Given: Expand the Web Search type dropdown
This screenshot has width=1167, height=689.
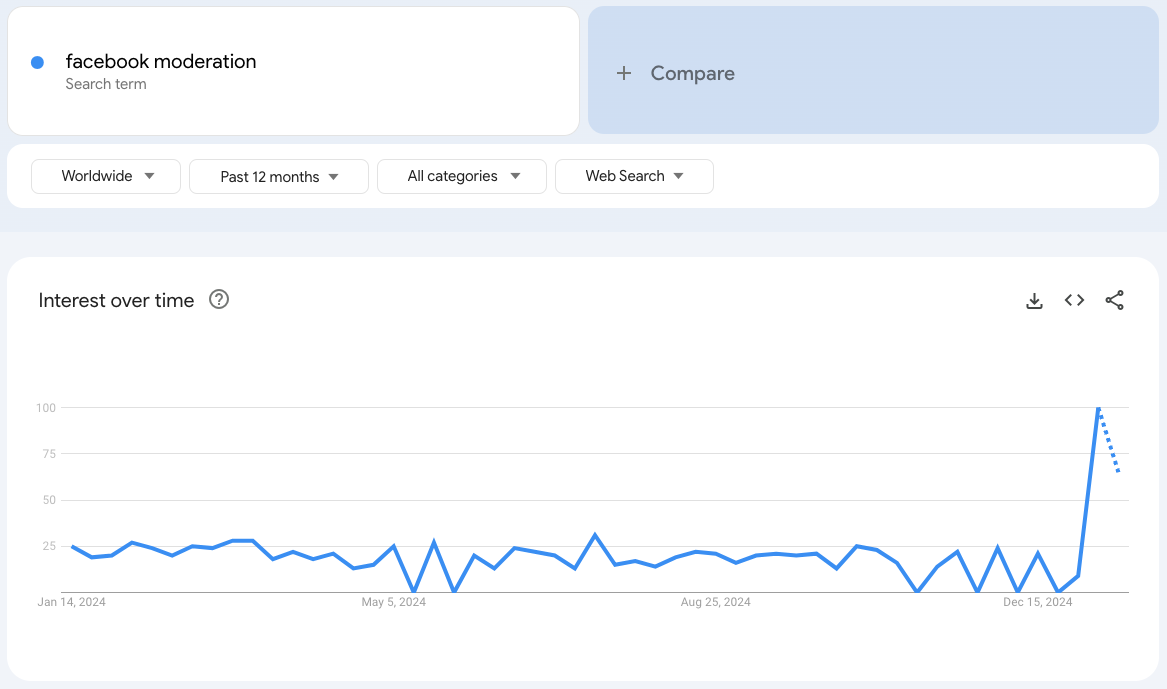Looking at the screenshot, I should tap(634, 176).
